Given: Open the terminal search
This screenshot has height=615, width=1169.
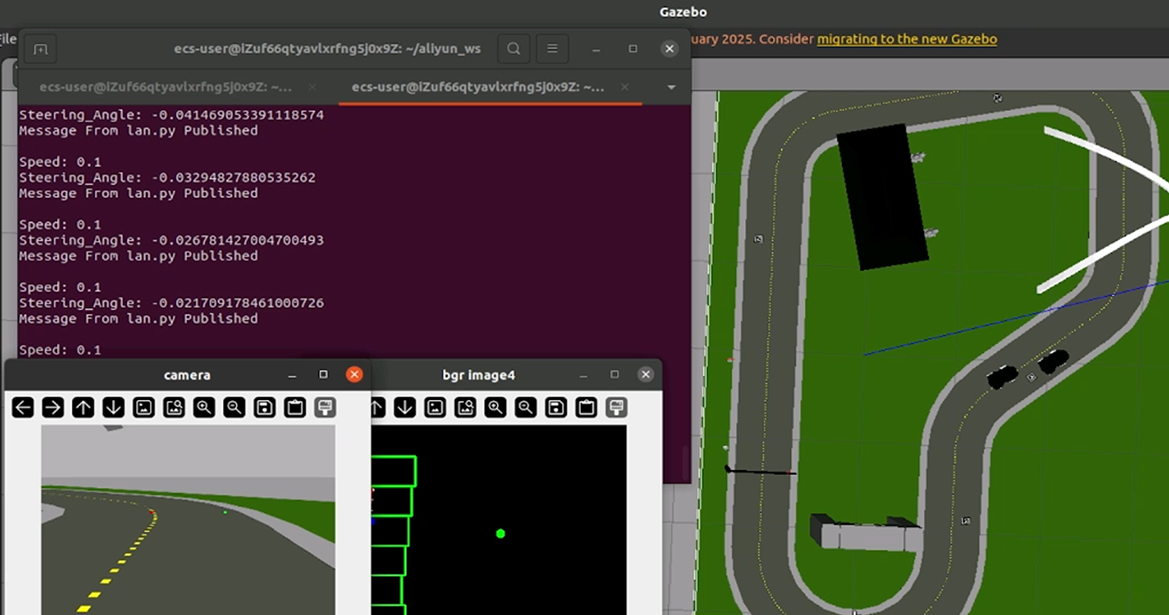Looking at the screenshot, I should point(513,48).
